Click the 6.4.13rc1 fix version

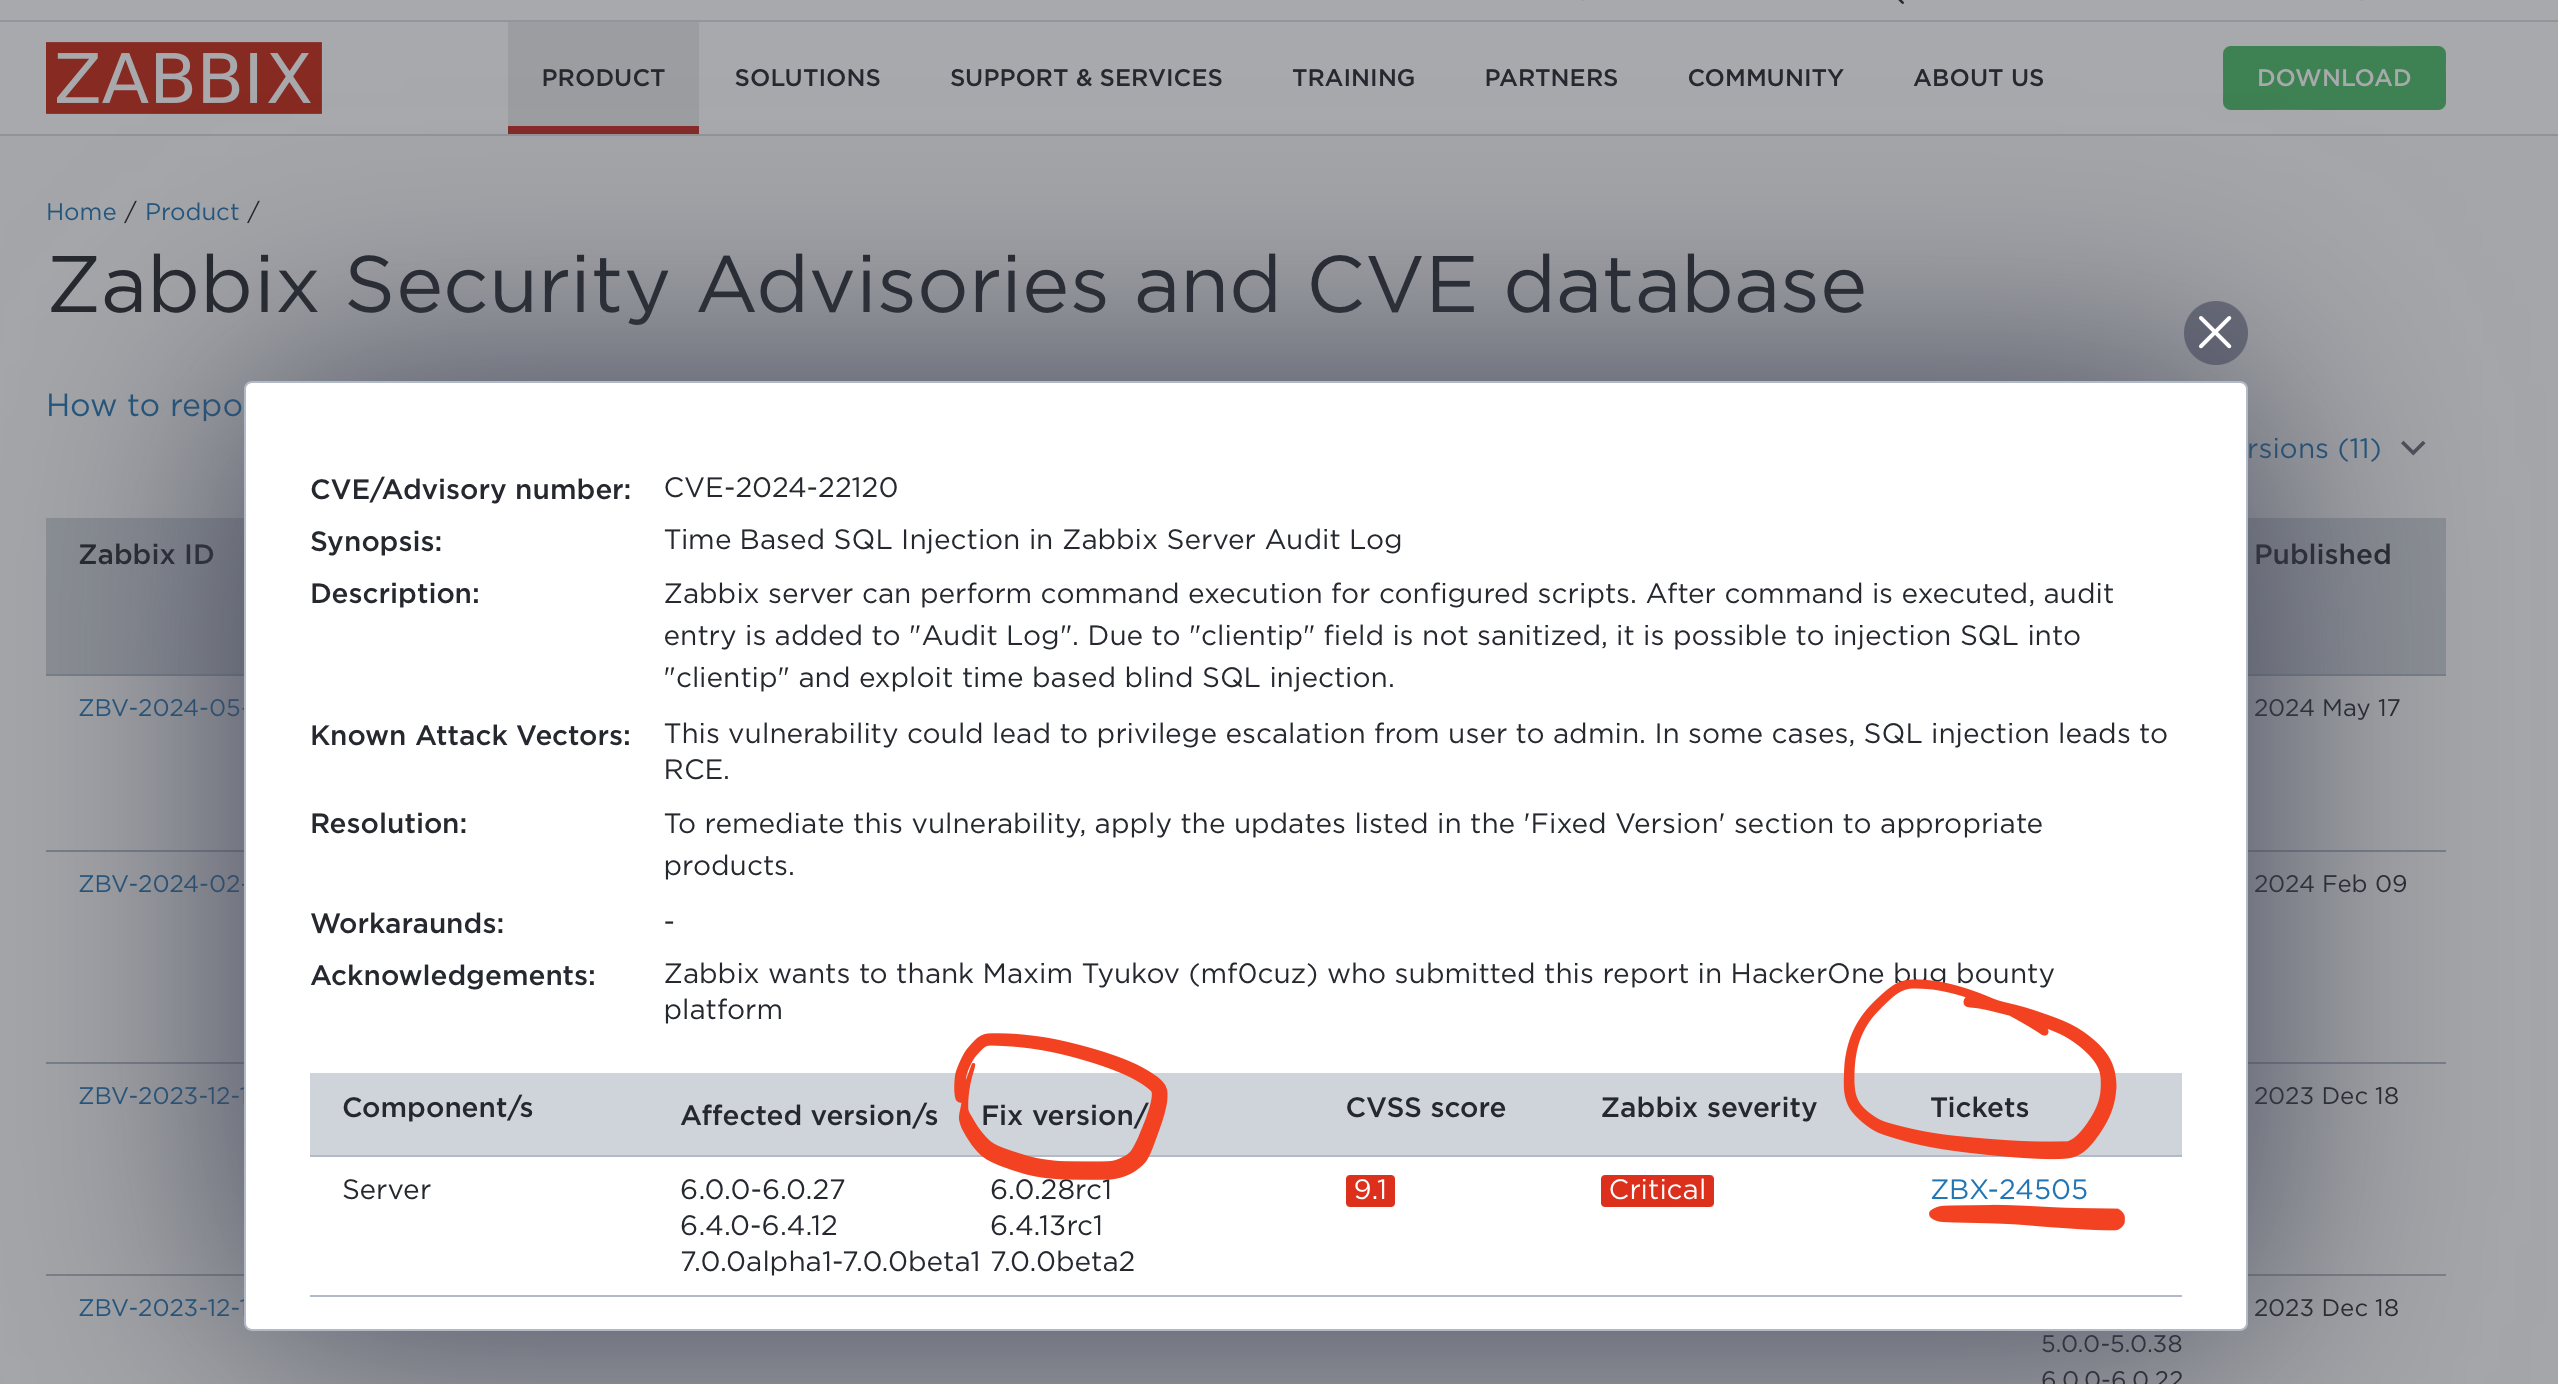click(x=1046, y=1225)
